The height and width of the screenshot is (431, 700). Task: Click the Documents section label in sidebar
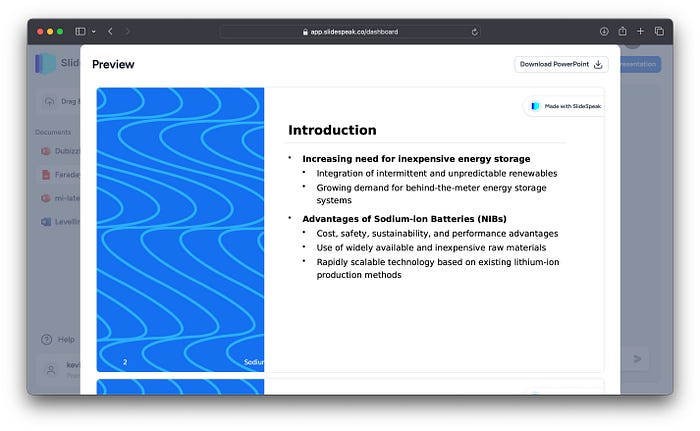pos(53,132)
